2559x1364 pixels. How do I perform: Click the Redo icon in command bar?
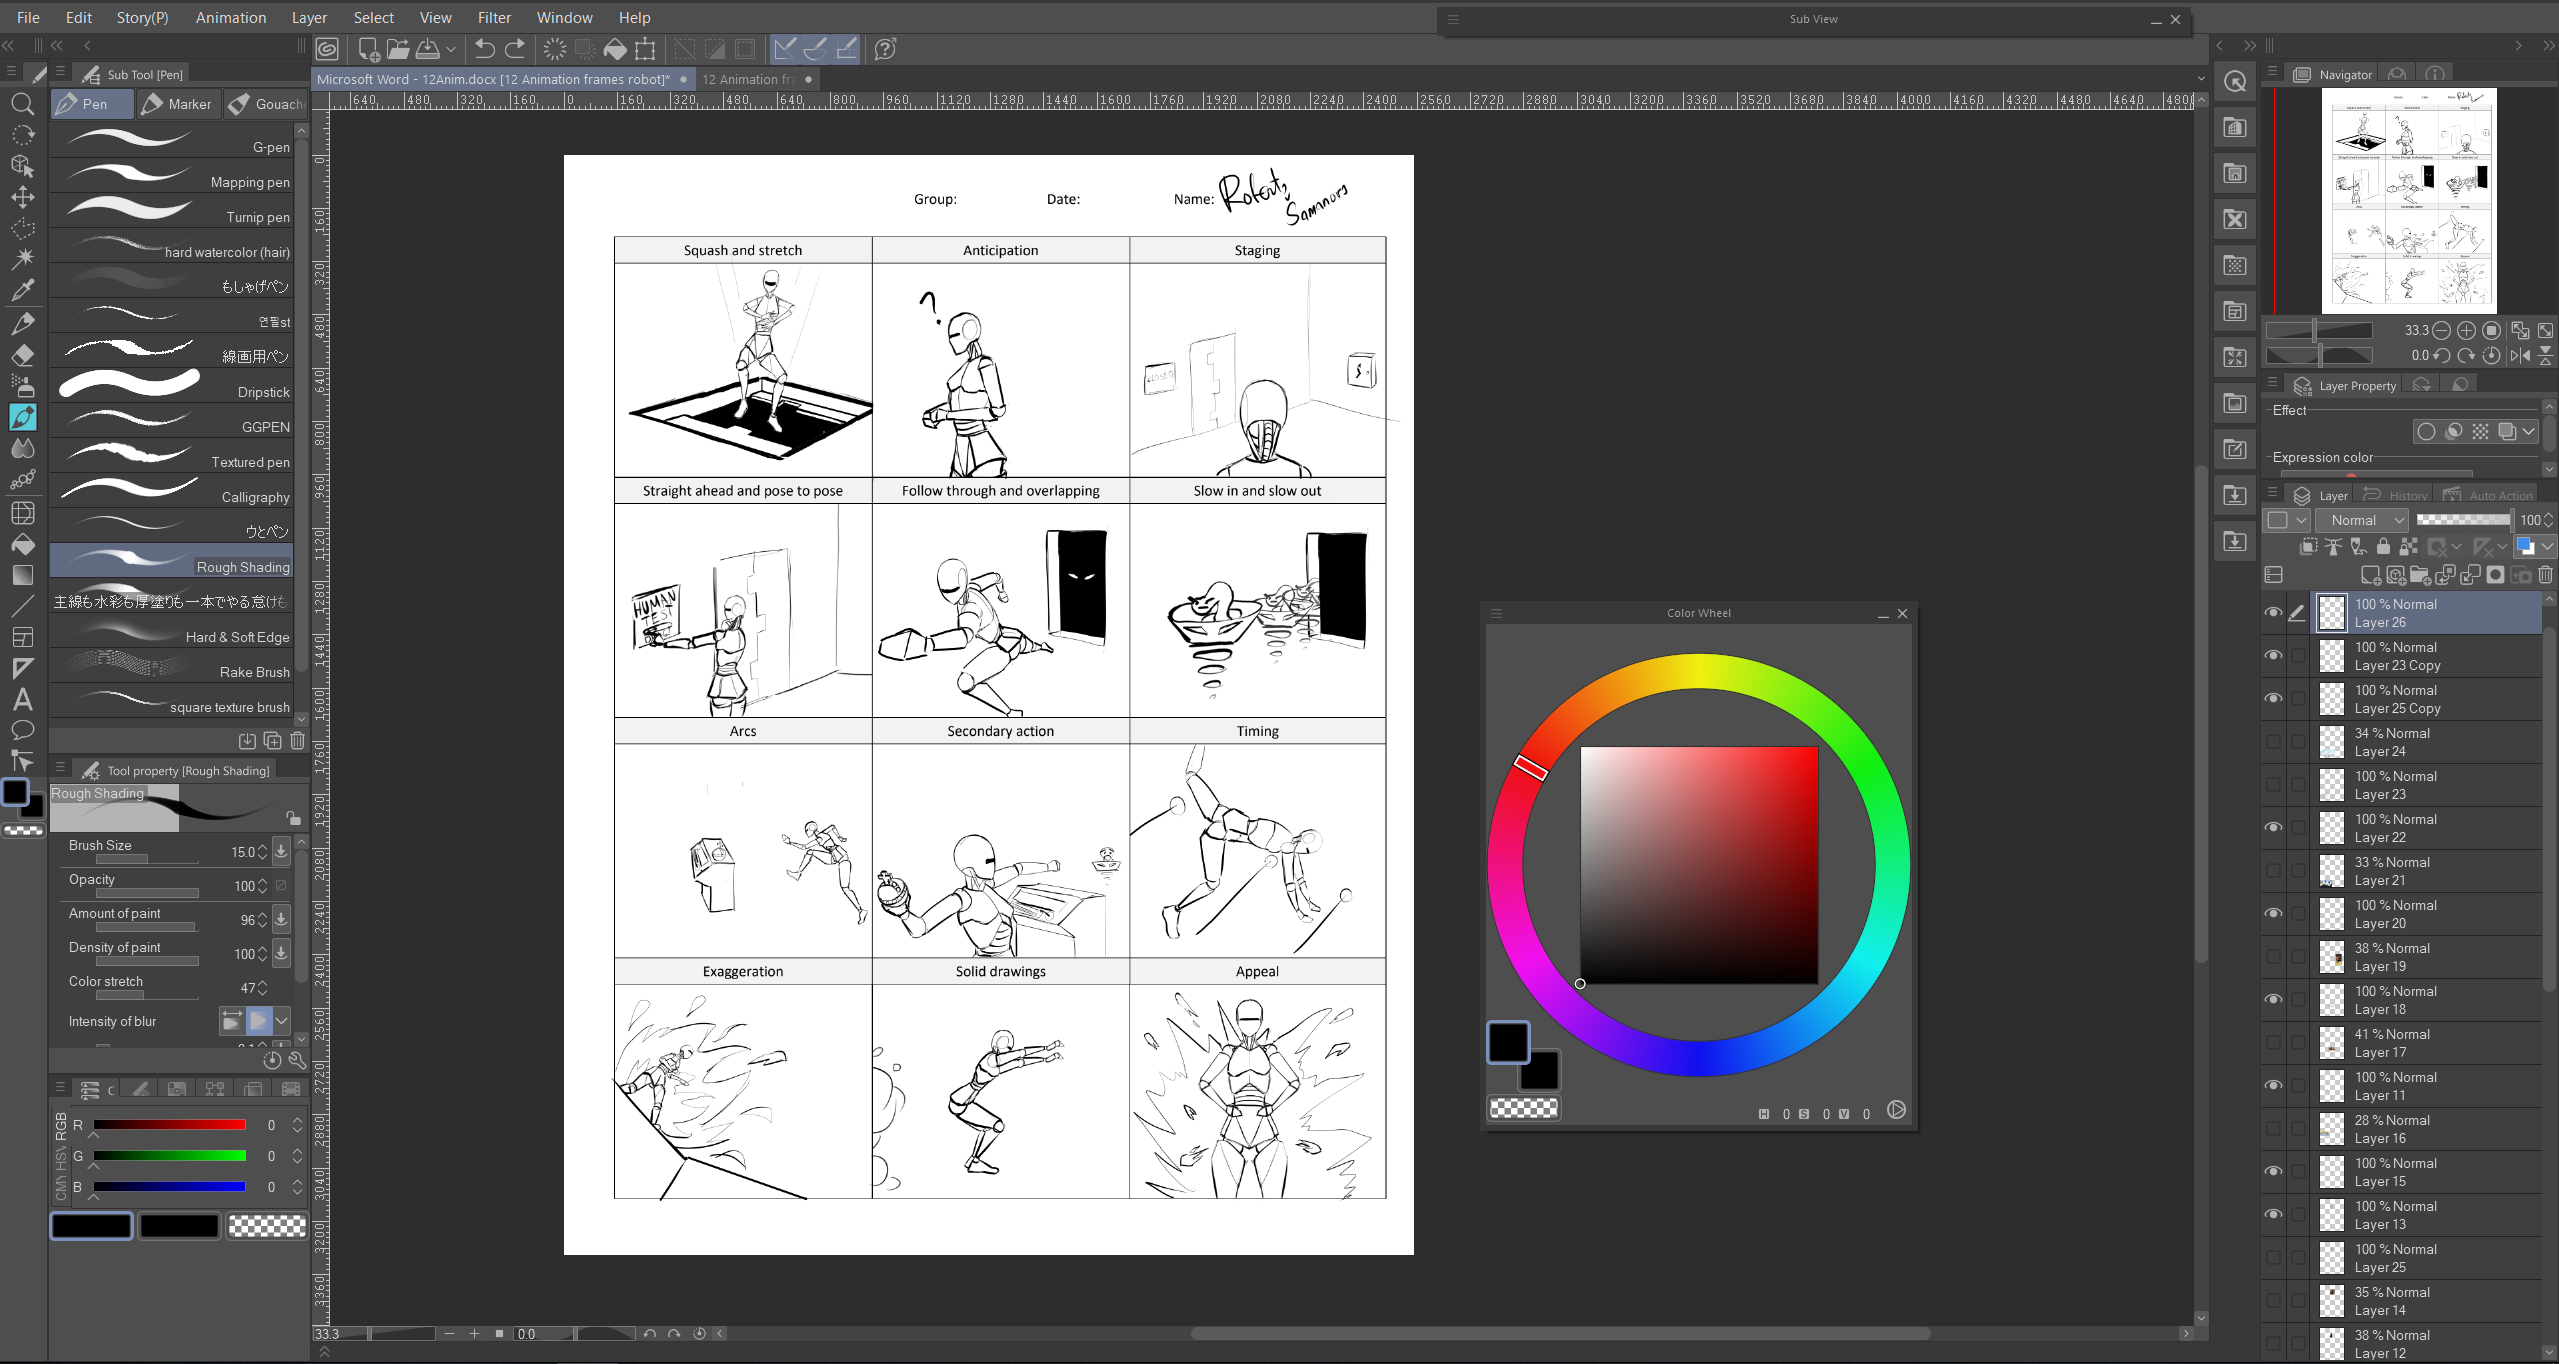click(515, 48)
